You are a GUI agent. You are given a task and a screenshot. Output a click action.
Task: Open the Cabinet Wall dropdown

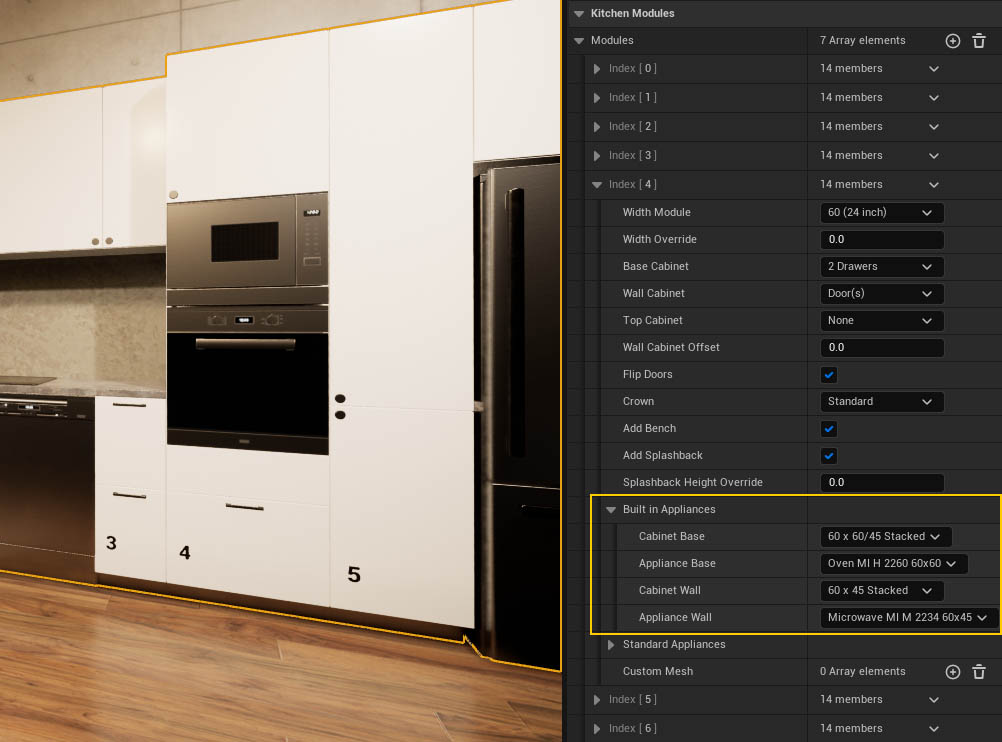[x=881, y=591]
